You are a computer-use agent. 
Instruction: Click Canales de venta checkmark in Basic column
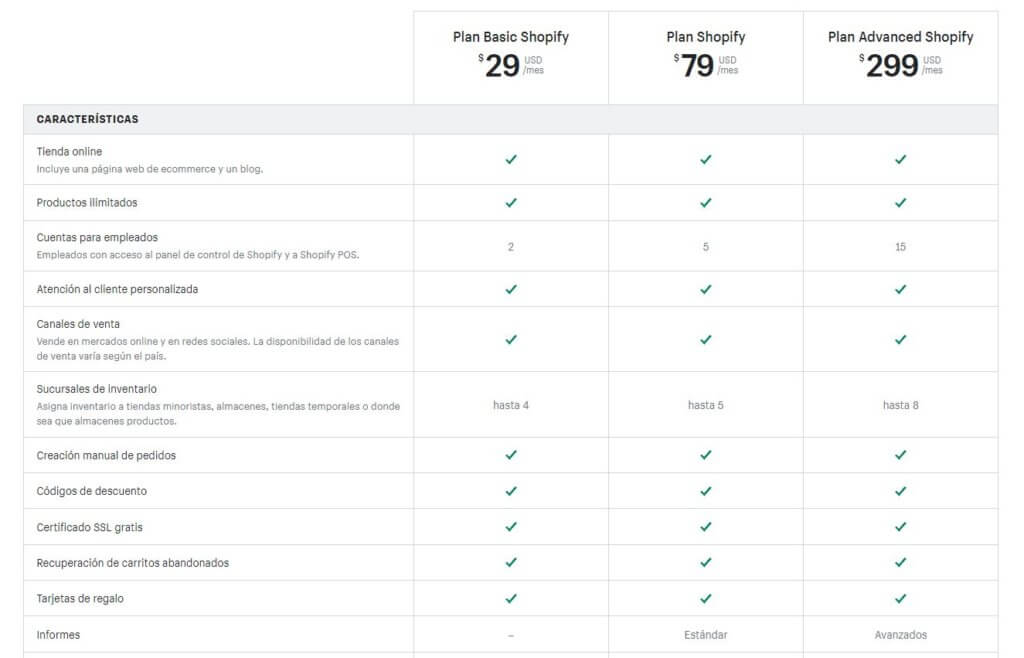511,339
